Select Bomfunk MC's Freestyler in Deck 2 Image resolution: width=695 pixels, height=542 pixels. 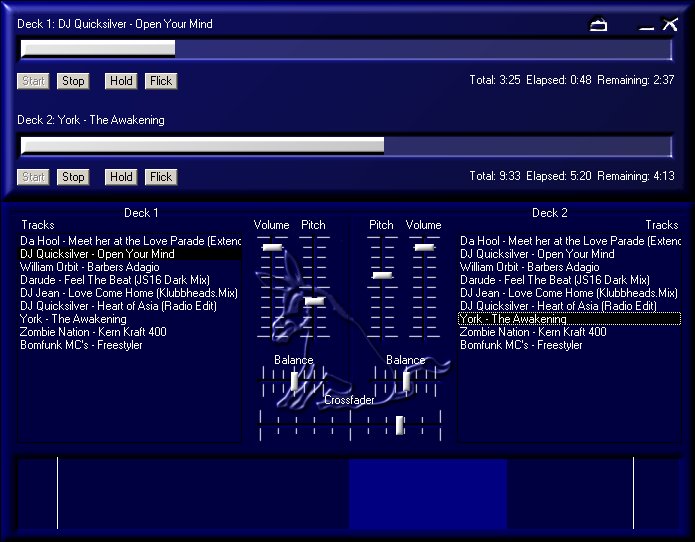click(570, 345)
